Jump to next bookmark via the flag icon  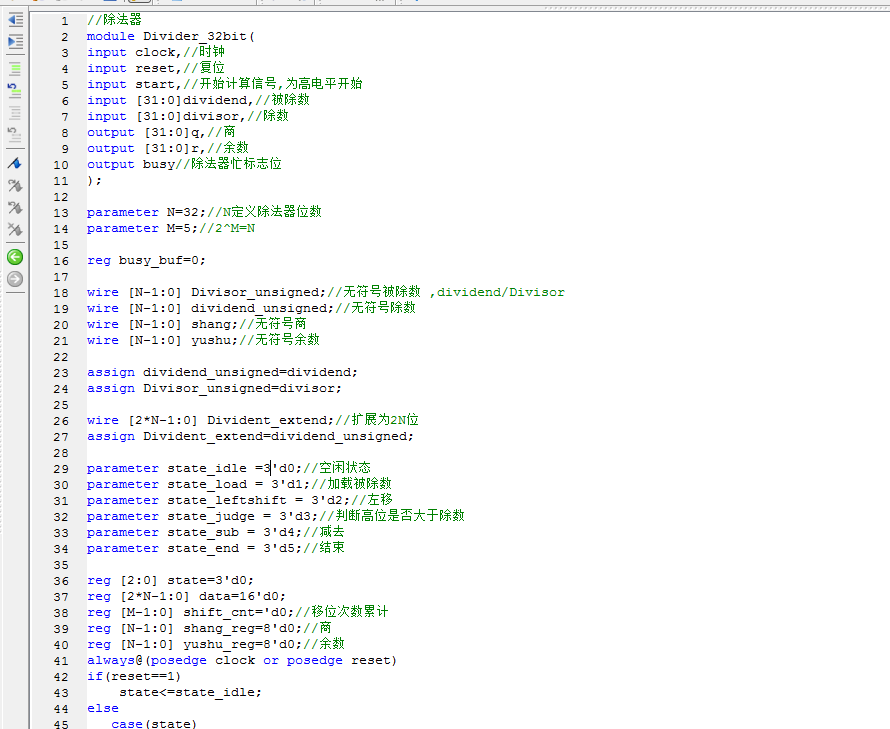[x=15, y=186]
